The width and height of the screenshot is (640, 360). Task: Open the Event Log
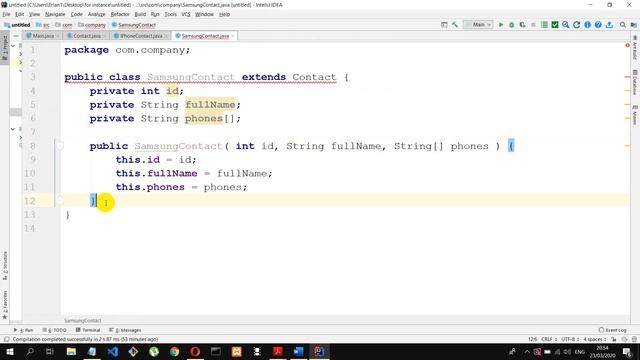613,330
